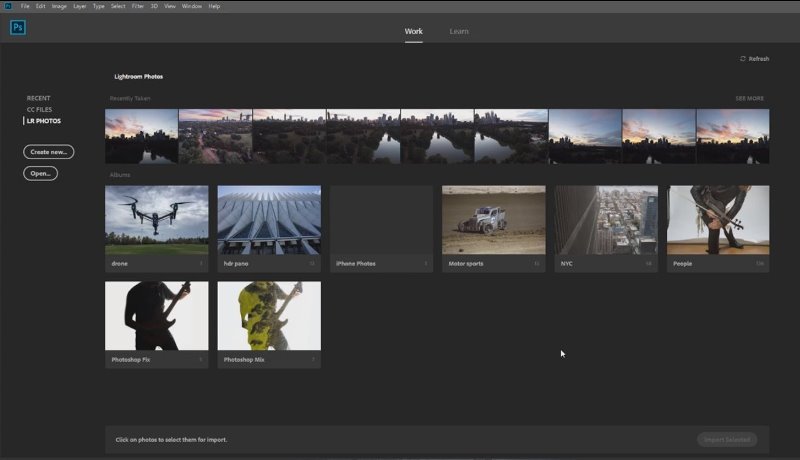The height and width of the screenshot is (460, 800).
Task: Open the Type menu
Action: click(98, 6)
